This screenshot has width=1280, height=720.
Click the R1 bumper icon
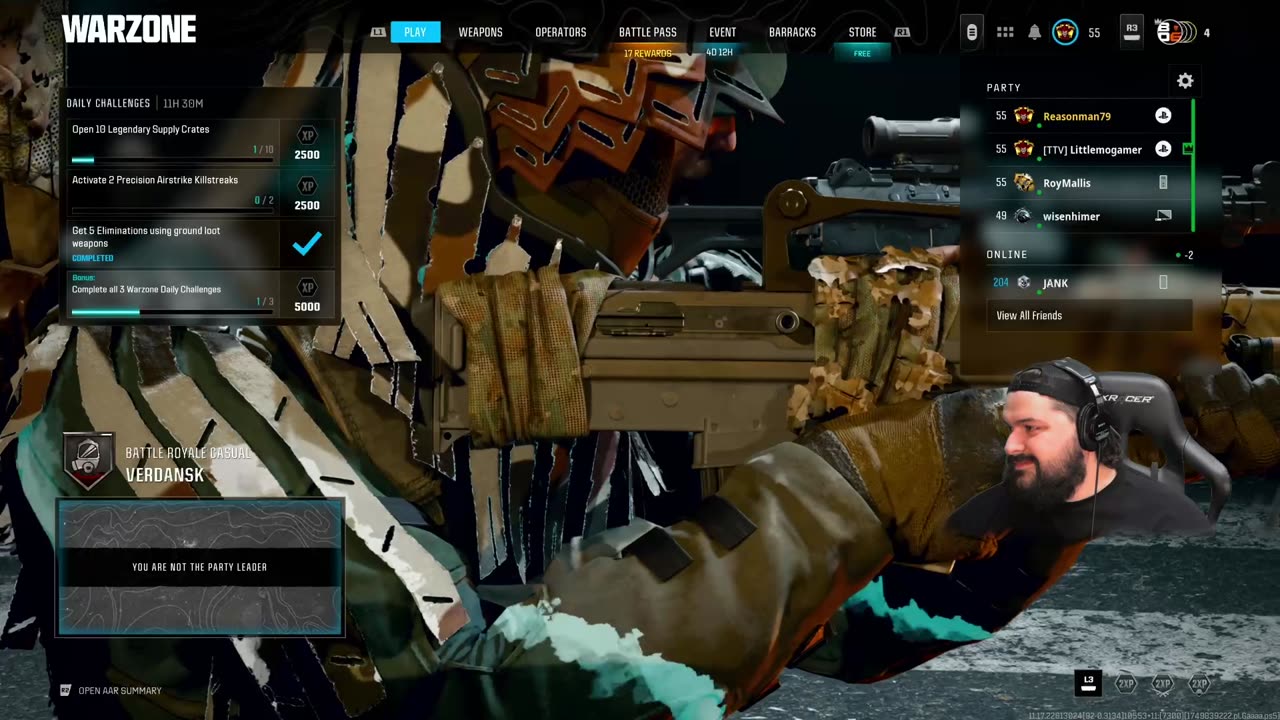point(902,32)
